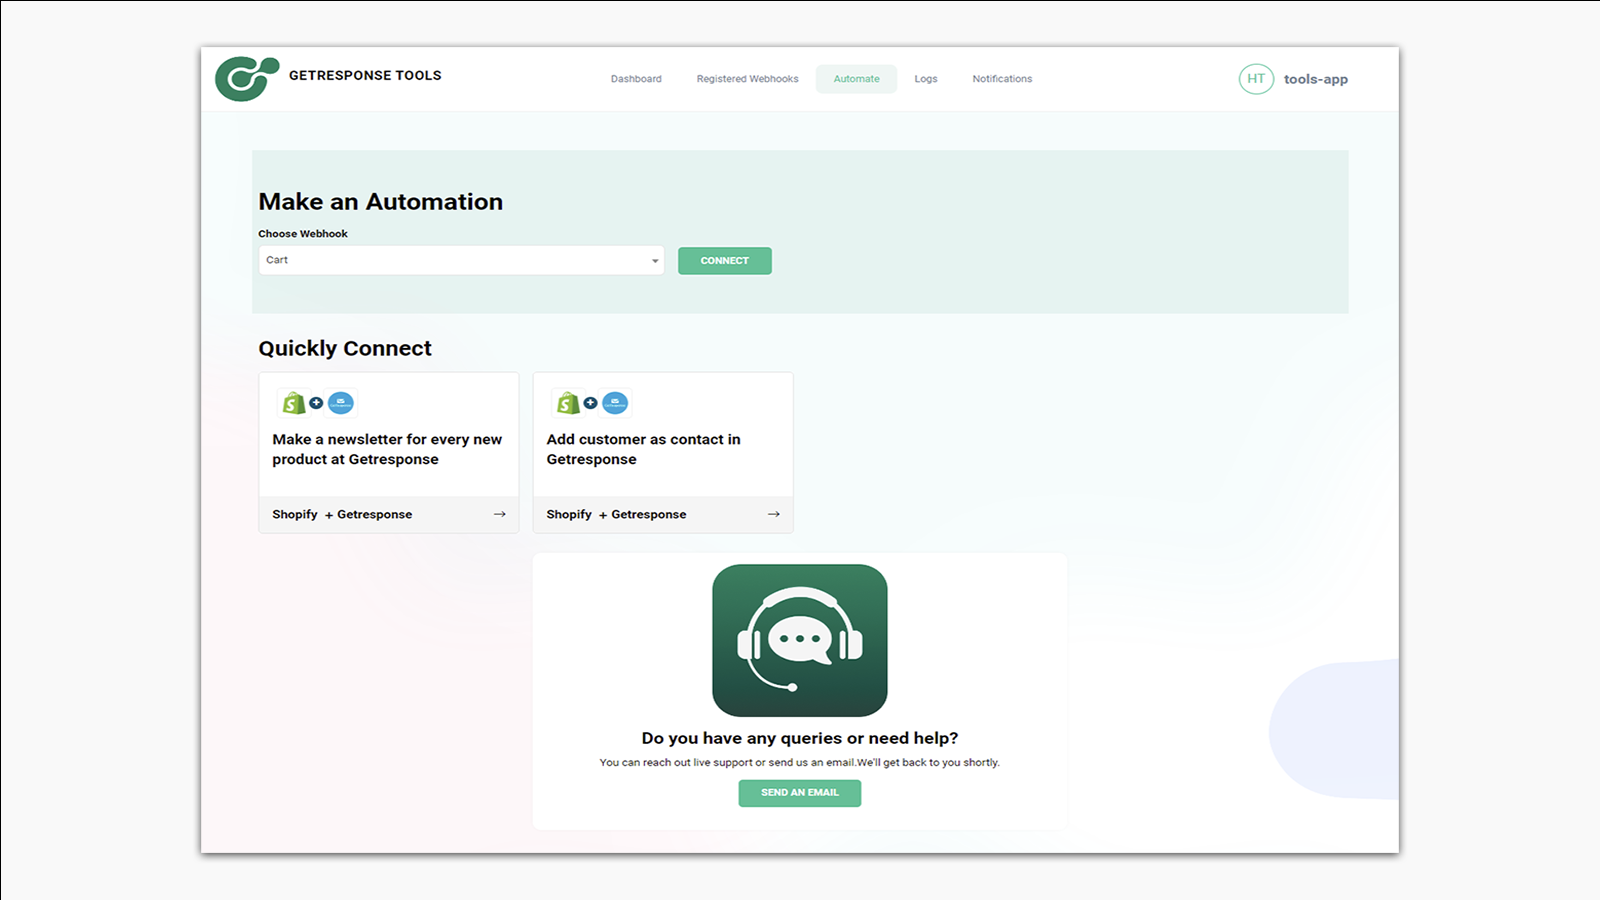Click SEND AN EMAIL button
Image resolution: width=1600 pixels, height=900 pixels.
tap(799, 792)
